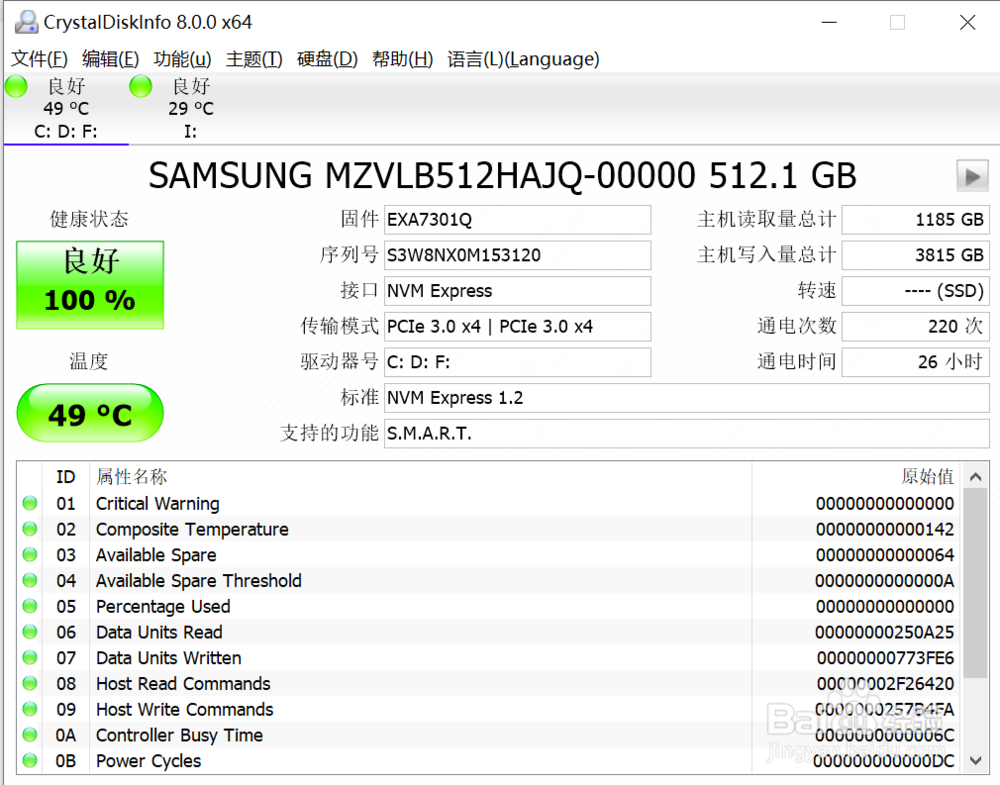The image size is (1000, 785).
Task: Click status dot for Data Units Written row
Action: tap(30, 657)
